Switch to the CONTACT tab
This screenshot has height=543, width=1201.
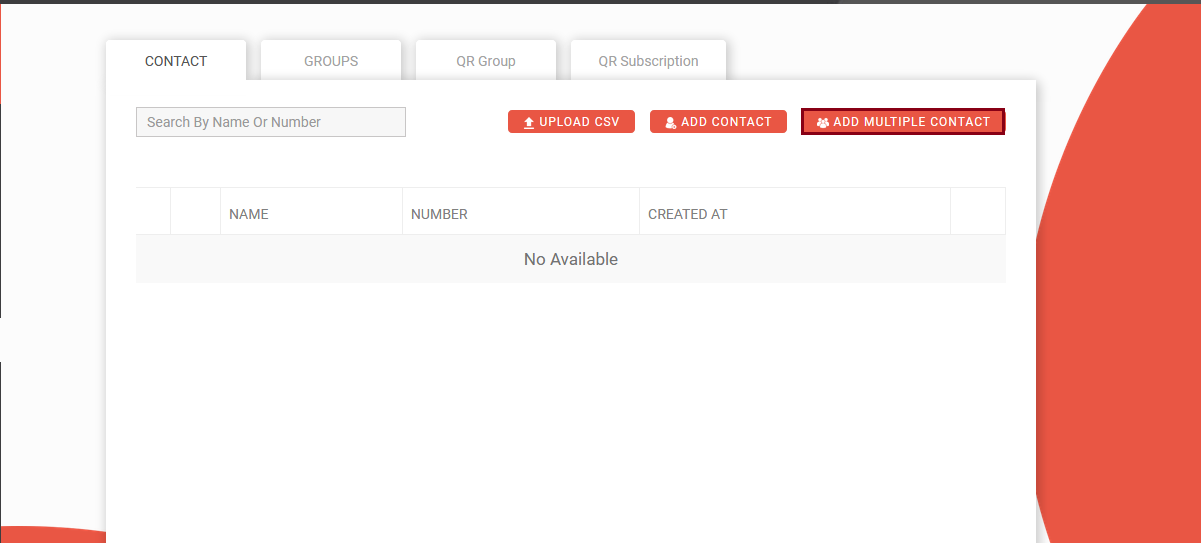pos(176,61)
